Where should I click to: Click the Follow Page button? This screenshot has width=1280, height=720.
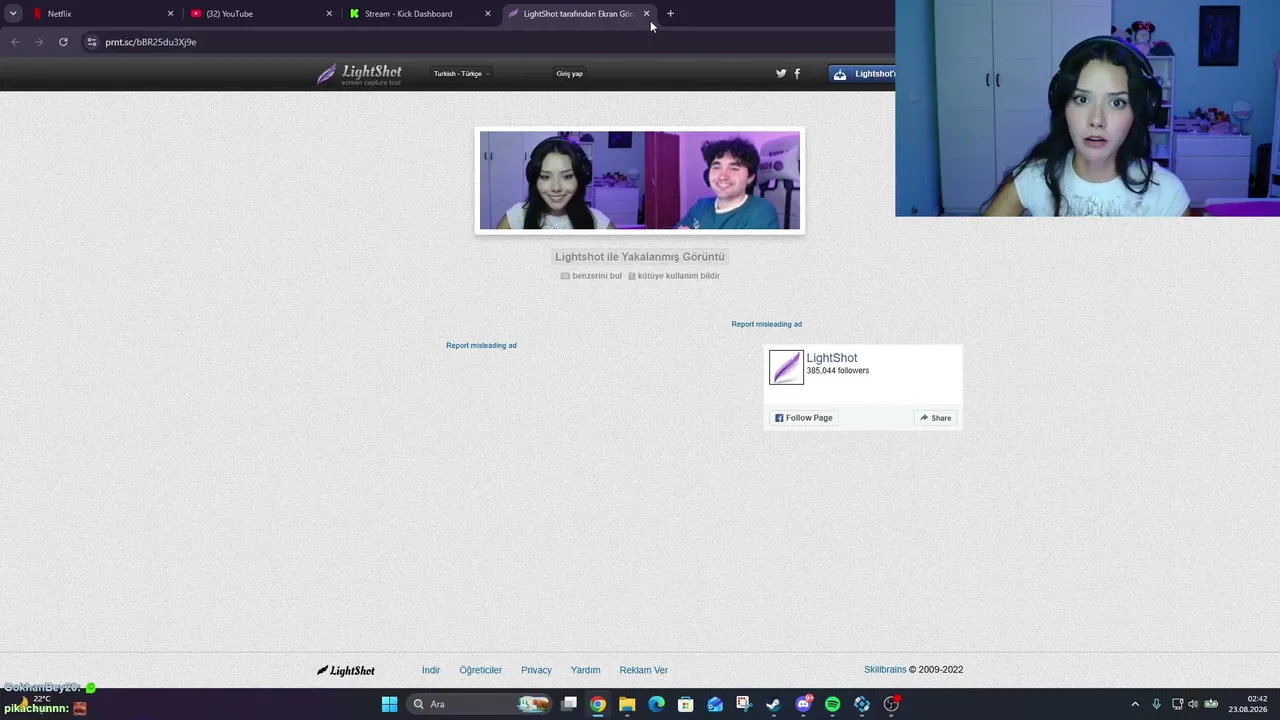click(x=804, y=418)
